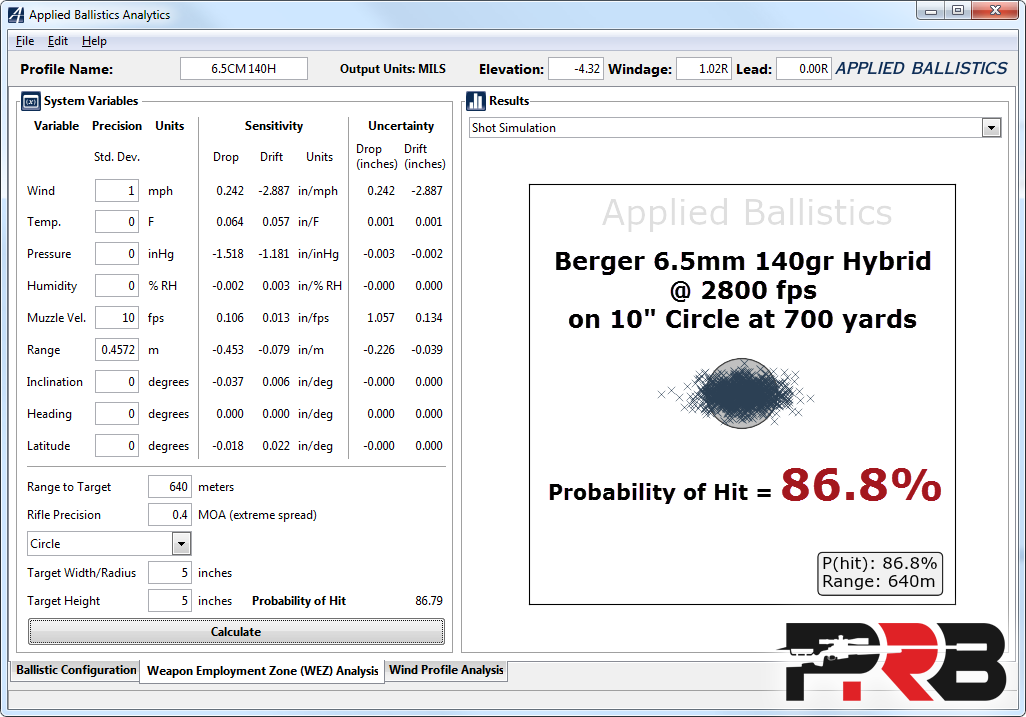Click the shot simulation target plot
The height and width of the screenshot is (717, 1026).
(x=741, y=394)
